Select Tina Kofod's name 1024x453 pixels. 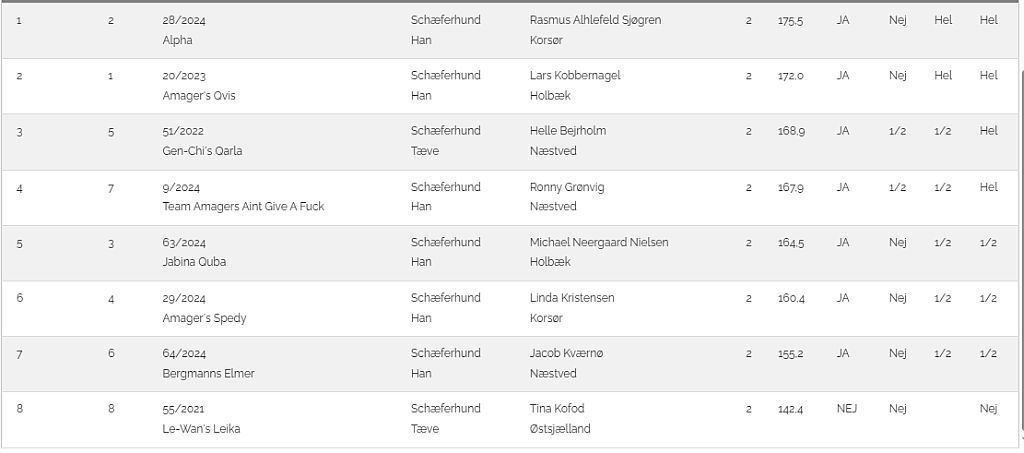coord(556,409)
